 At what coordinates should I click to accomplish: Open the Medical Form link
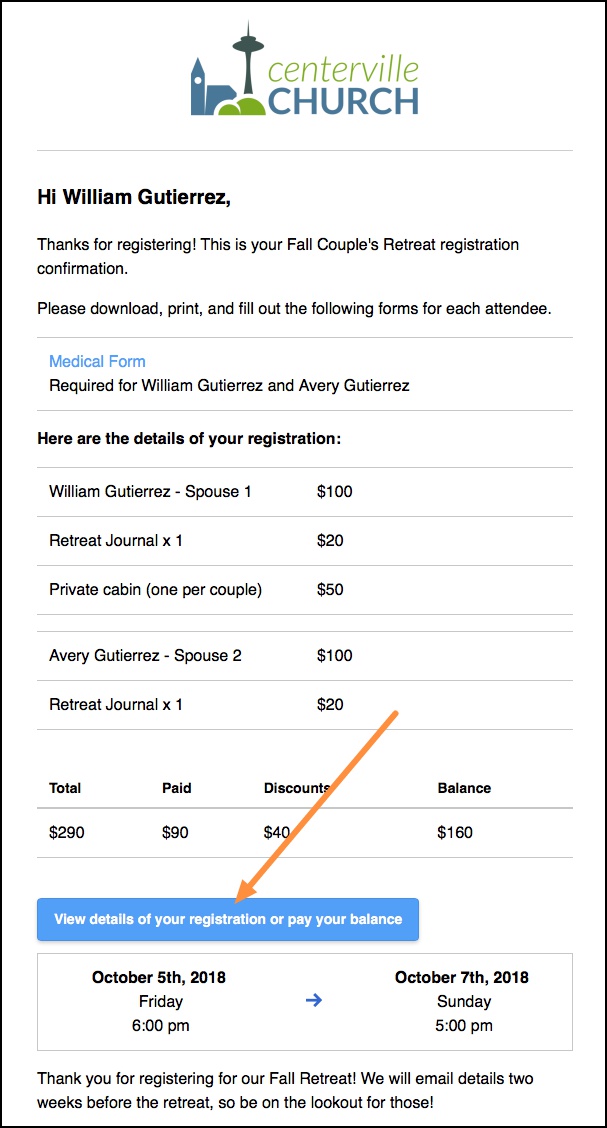click(x=97, y=361)
